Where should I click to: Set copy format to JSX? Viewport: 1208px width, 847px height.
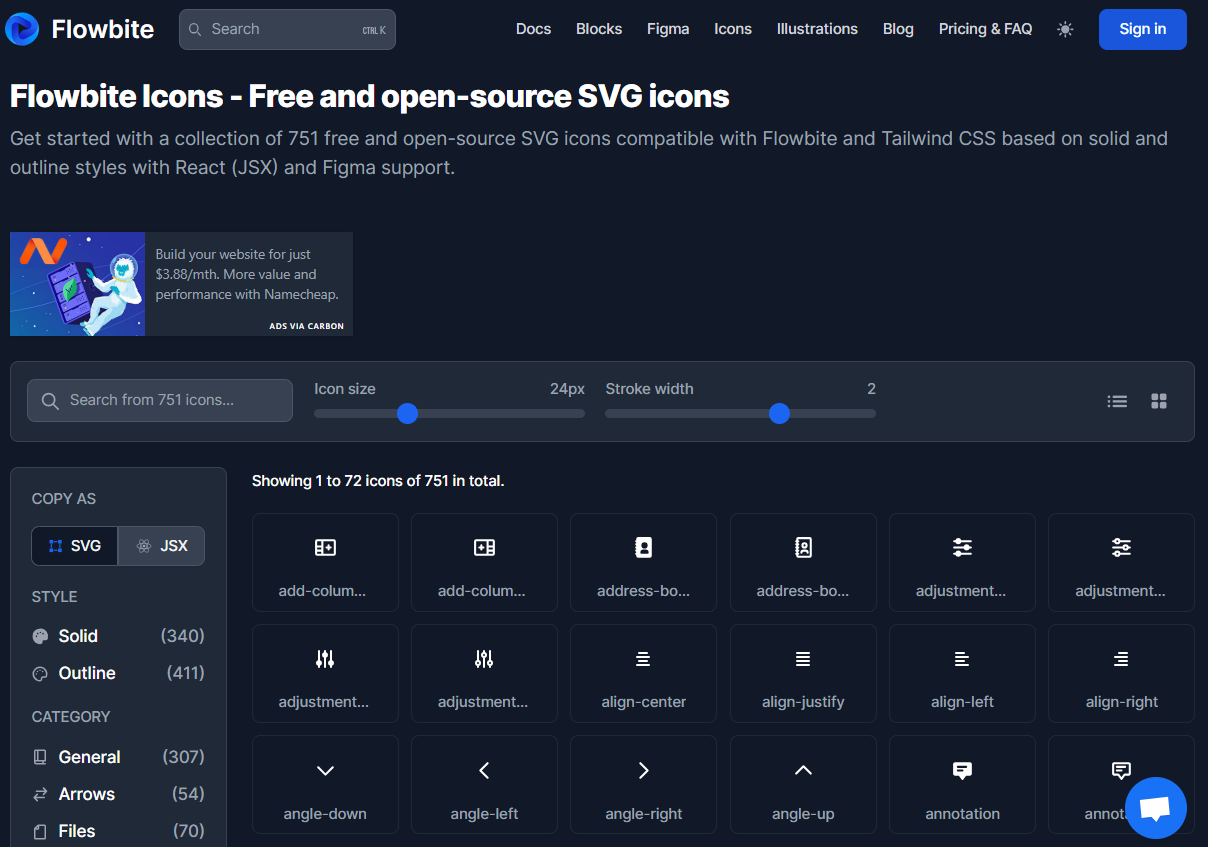click(161, 546)
